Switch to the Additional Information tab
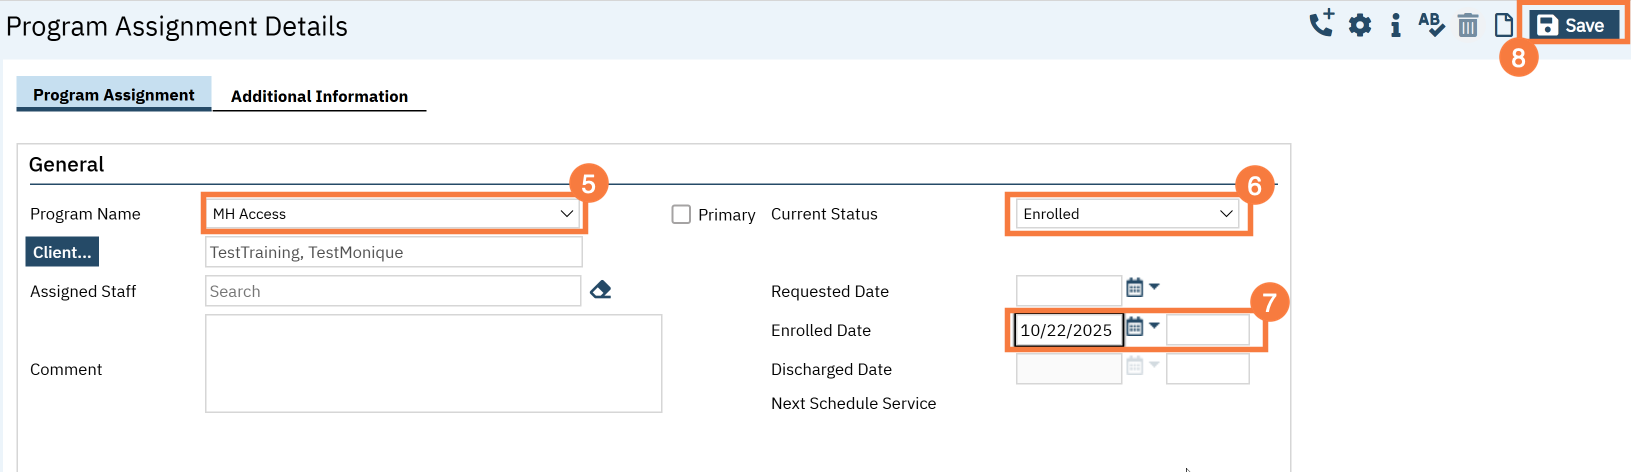Screen dimensions: 1631x472 [x=319, y=96]
